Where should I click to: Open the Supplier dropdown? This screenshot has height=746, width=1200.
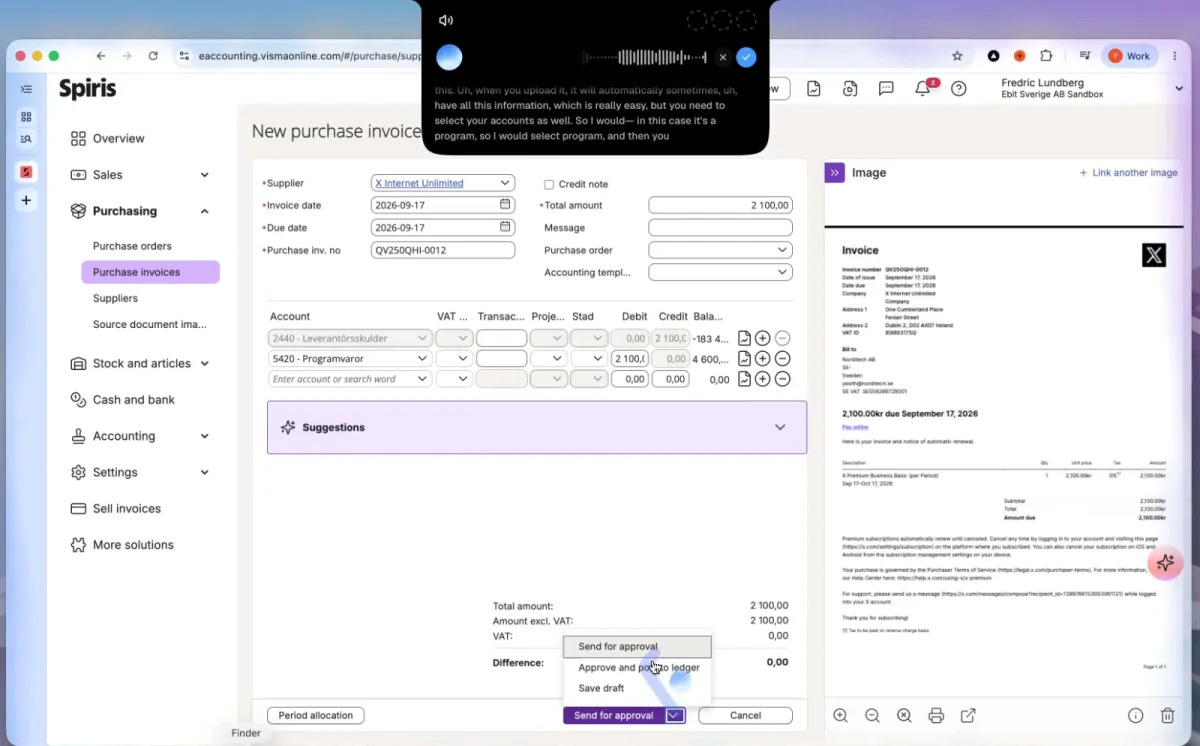click(505, 183)
